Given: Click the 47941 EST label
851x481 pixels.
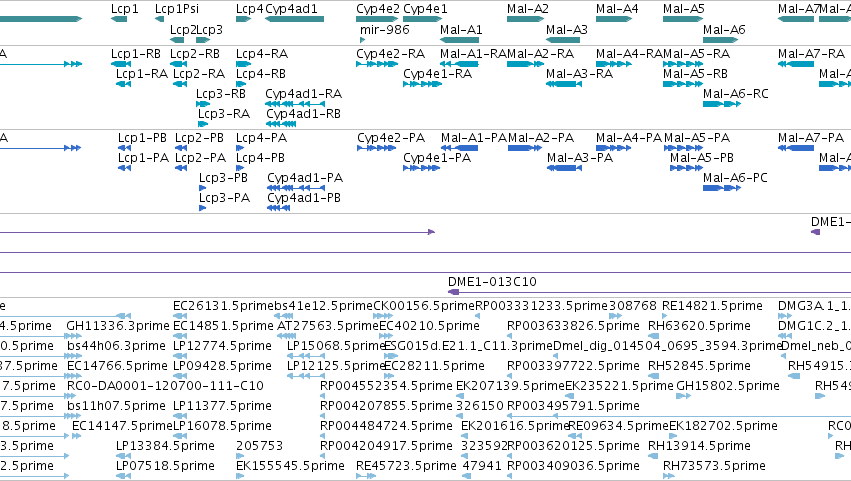Looking at the screenshot, I should click(x=482, y=467).
